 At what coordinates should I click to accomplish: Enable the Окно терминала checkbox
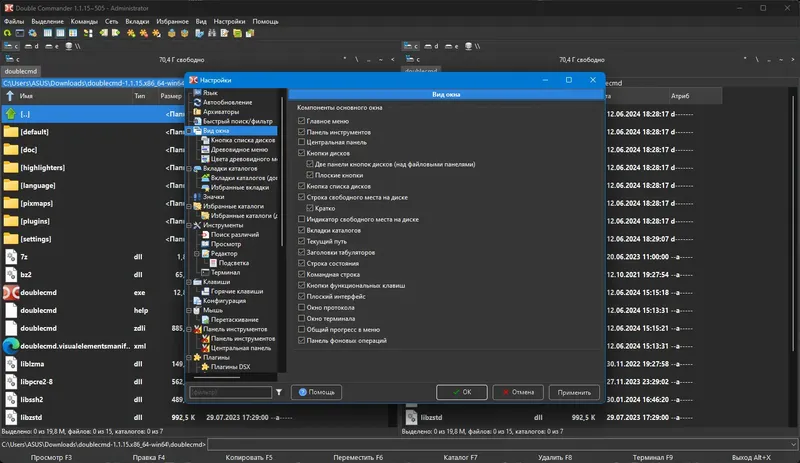[302, 318]
